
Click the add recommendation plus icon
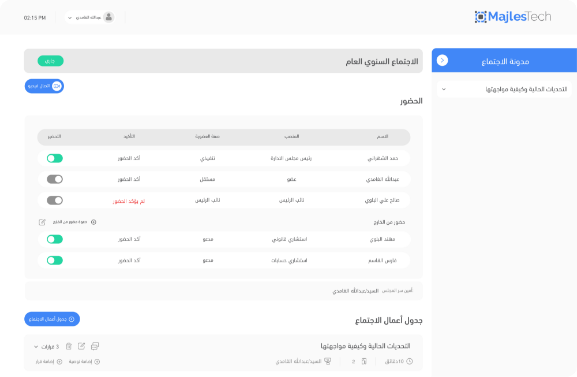coord(97,362)
